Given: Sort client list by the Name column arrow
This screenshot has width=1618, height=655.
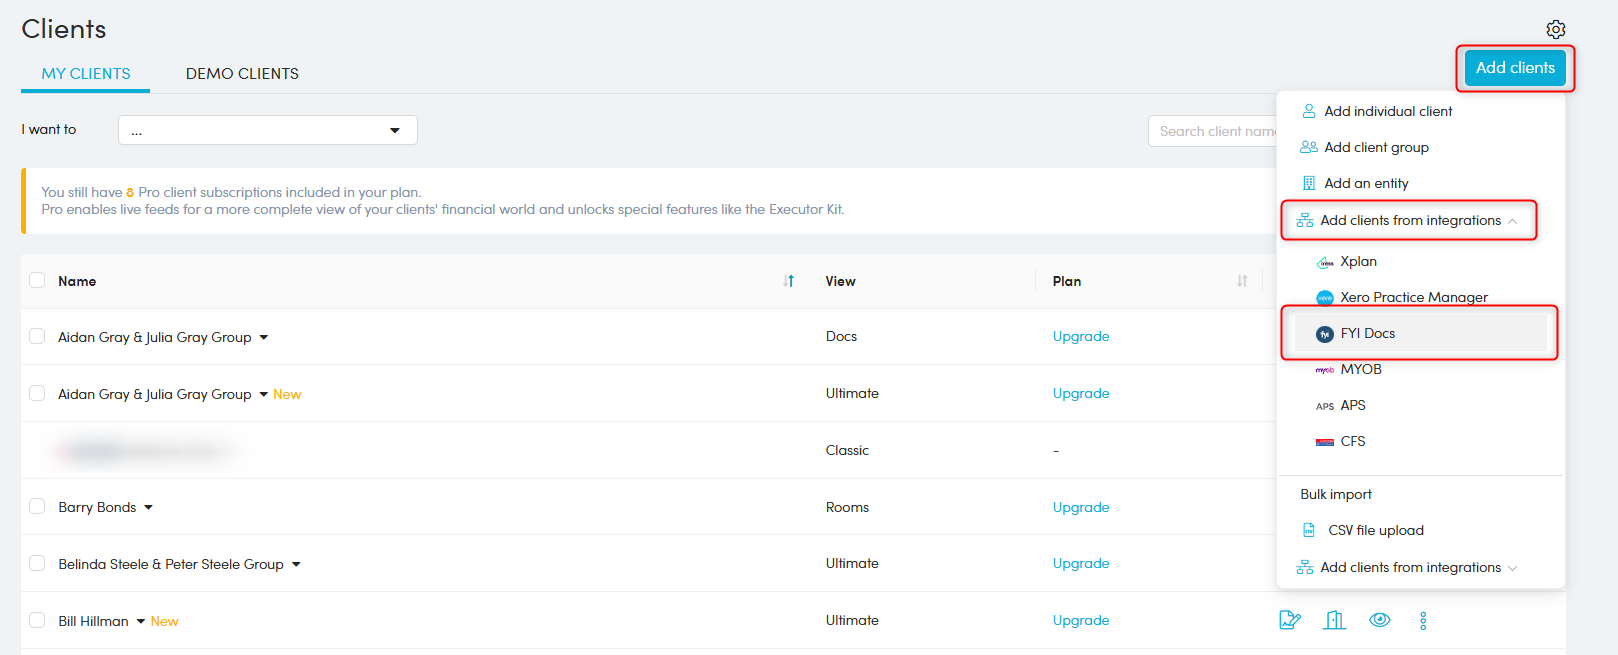Looking at the screenshot, I should click(x=788, y=281).
